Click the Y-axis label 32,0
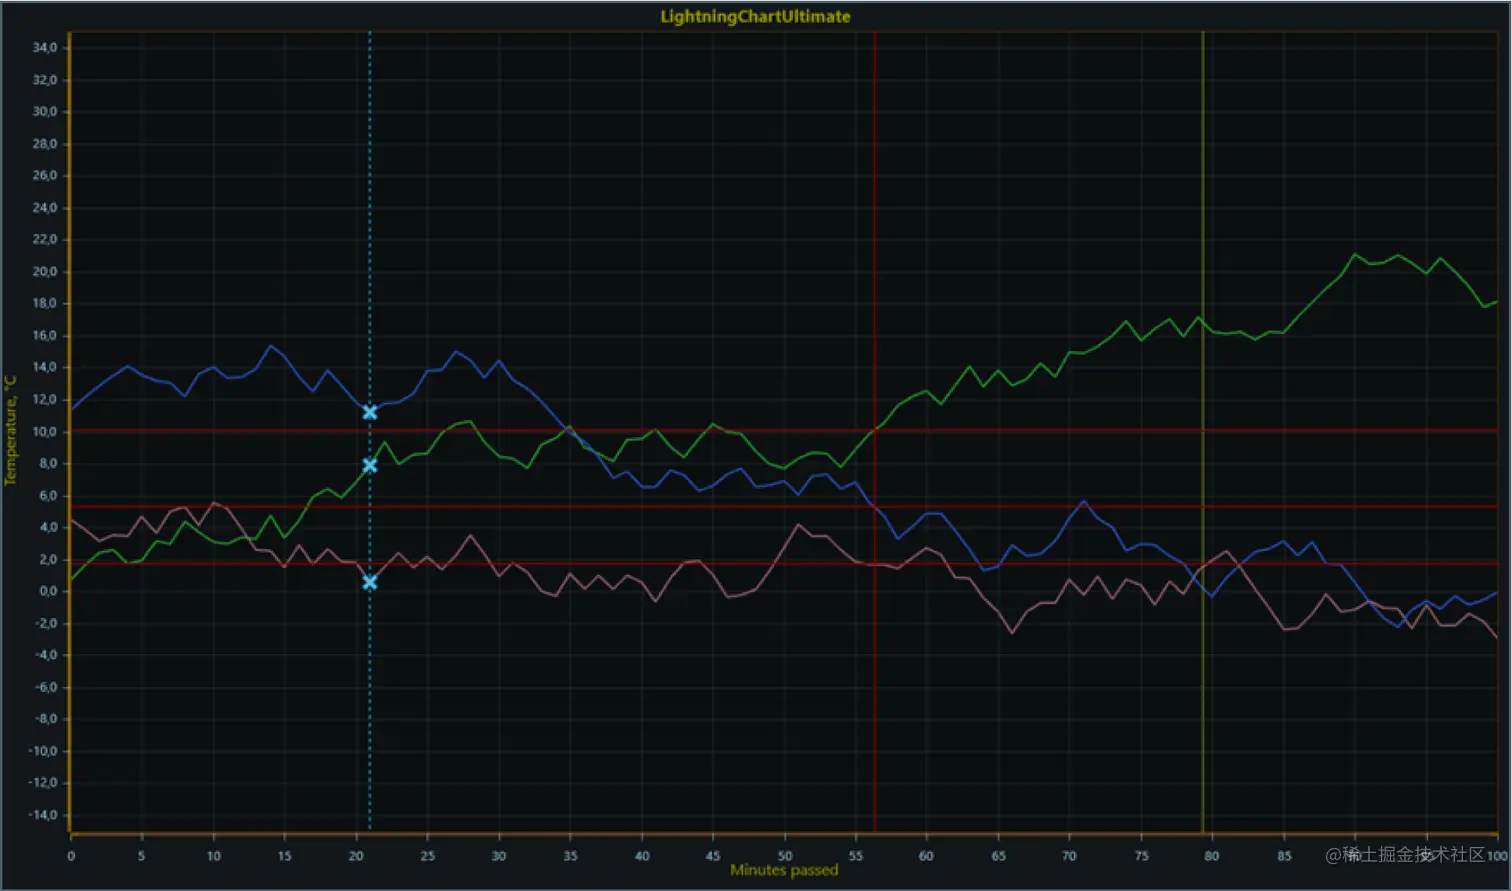 click(x=45, y=80)
